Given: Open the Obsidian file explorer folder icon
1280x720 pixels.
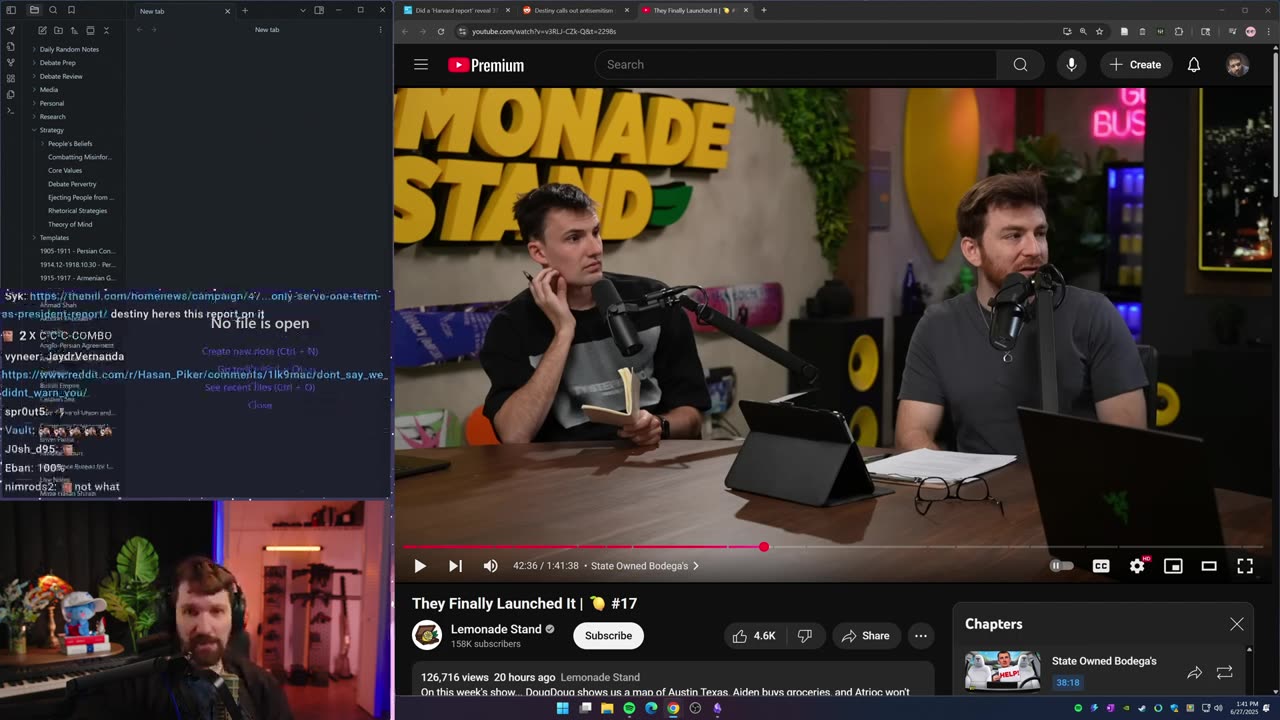Looking at the screenshot, I should pos(34,10).
